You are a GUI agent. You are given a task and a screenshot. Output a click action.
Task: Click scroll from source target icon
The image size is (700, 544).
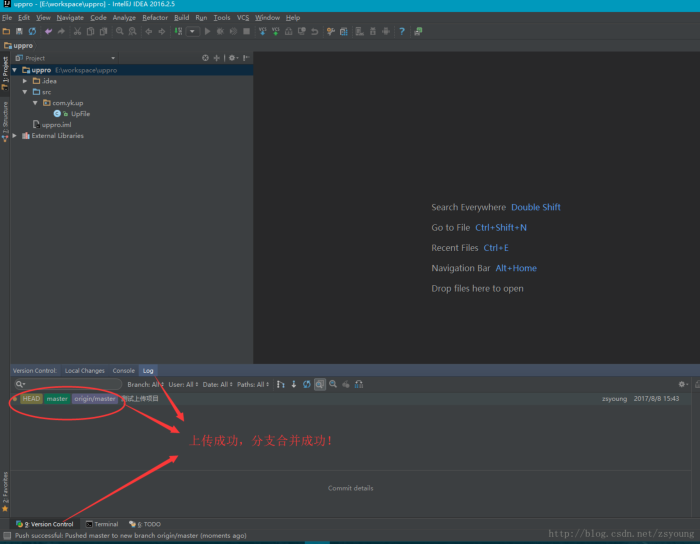(206, 58)
